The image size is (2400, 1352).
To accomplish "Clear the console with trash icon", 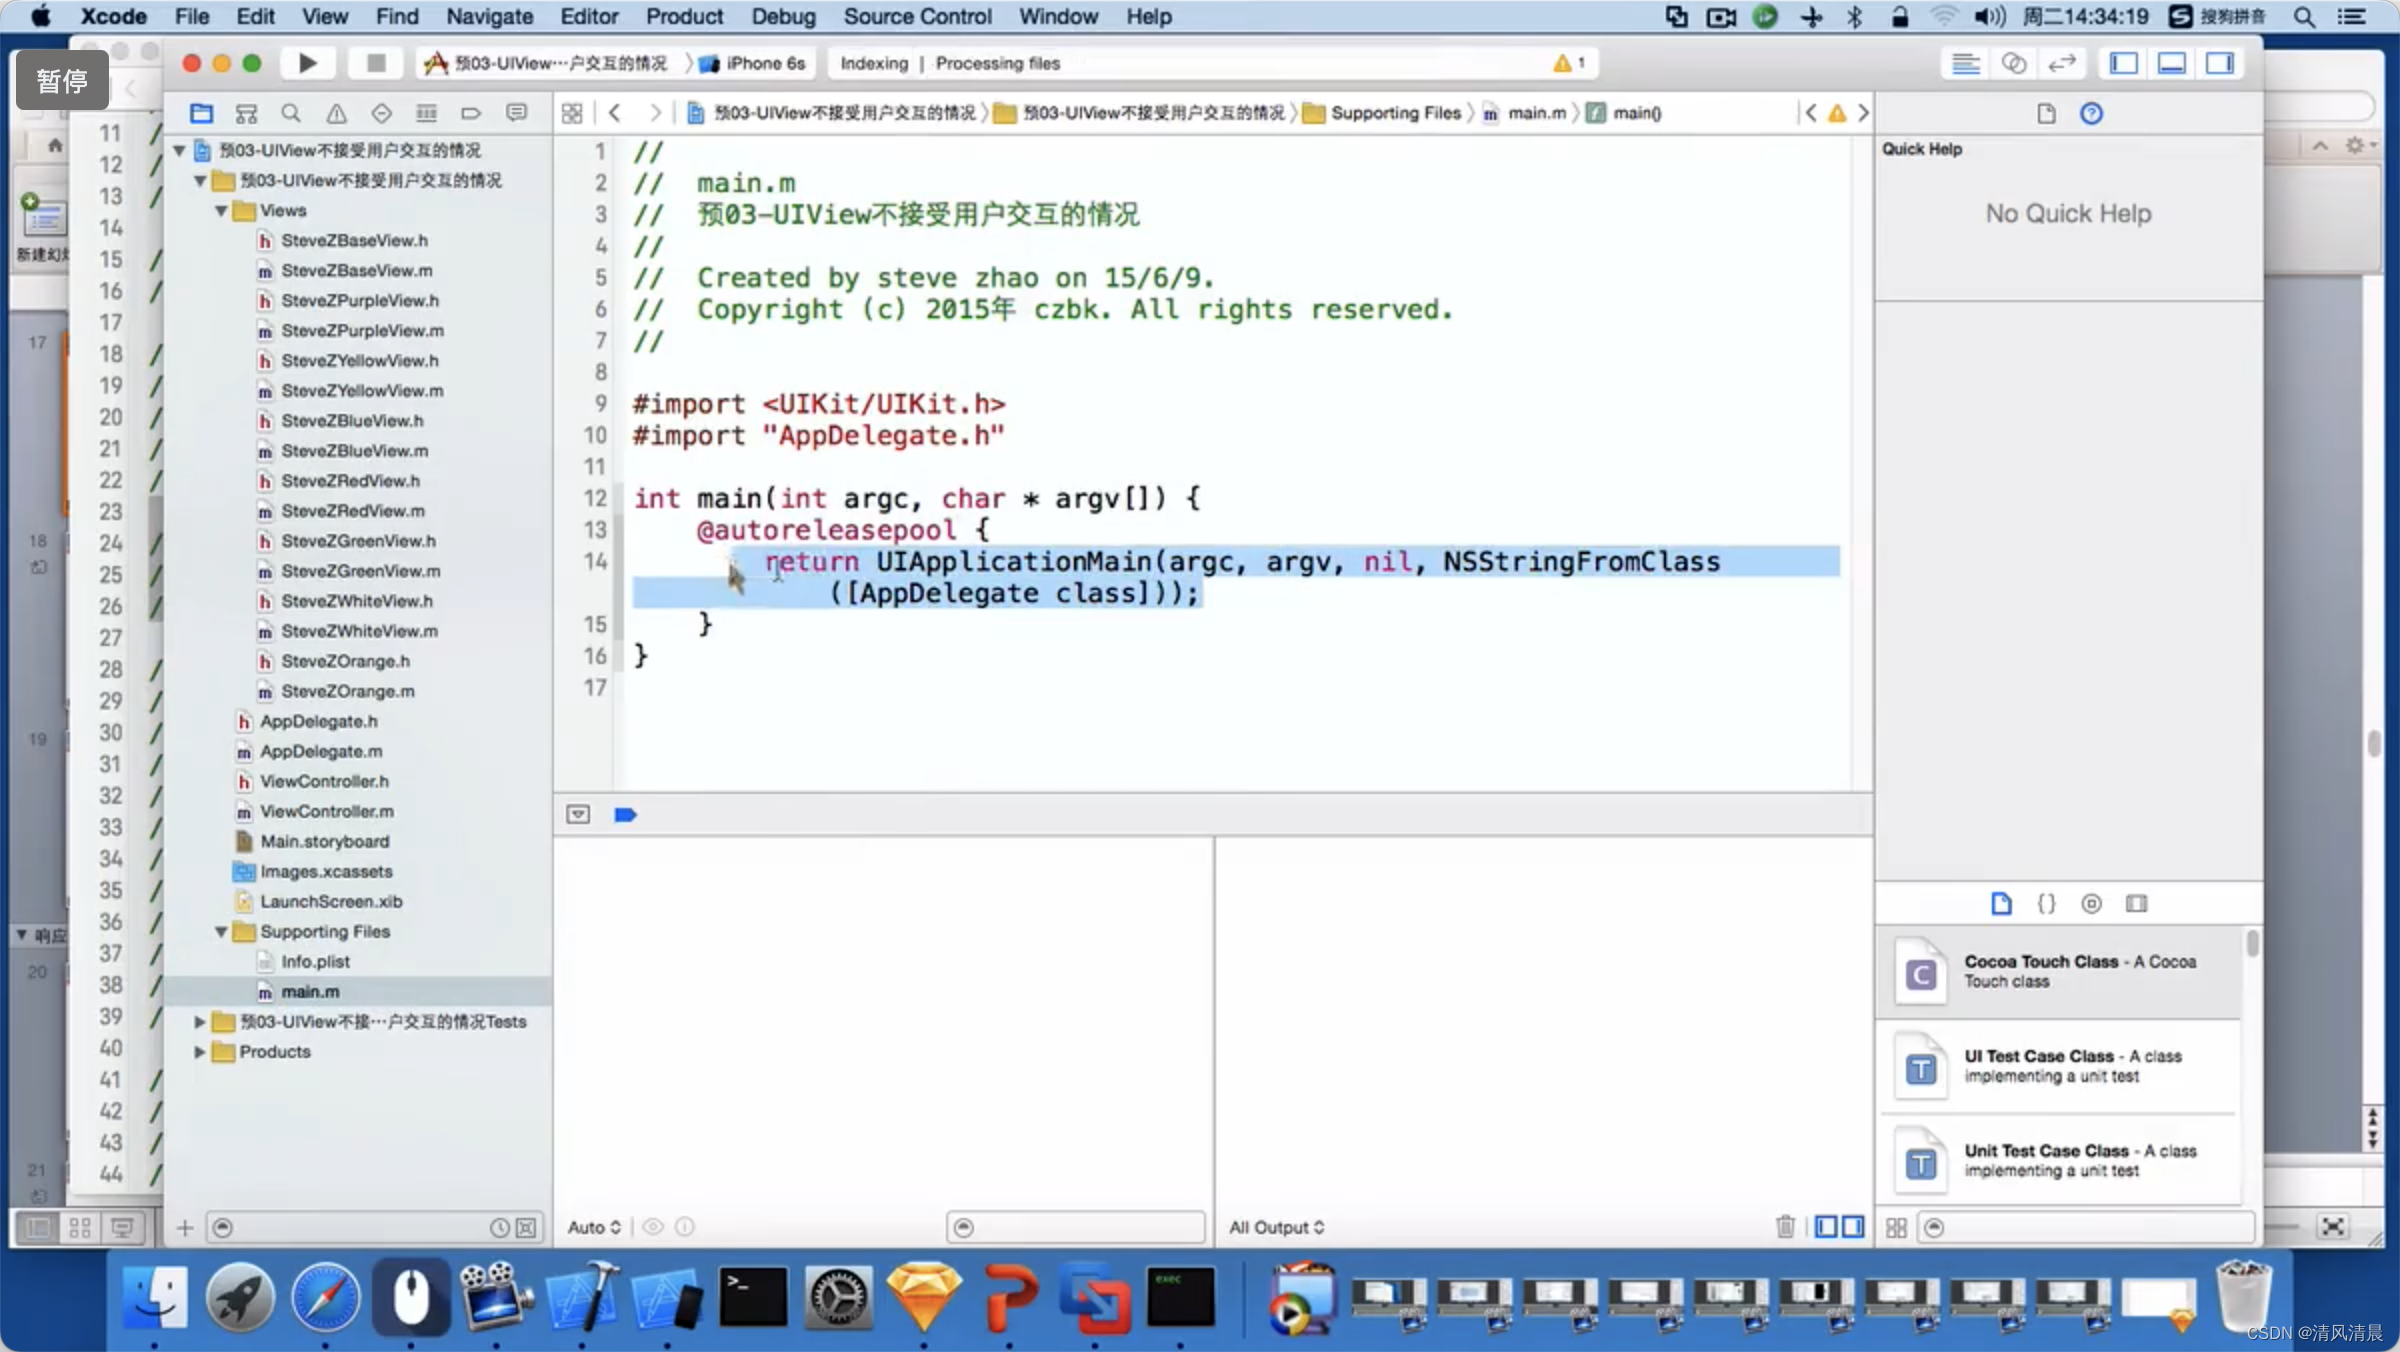I will 1785,1226.
